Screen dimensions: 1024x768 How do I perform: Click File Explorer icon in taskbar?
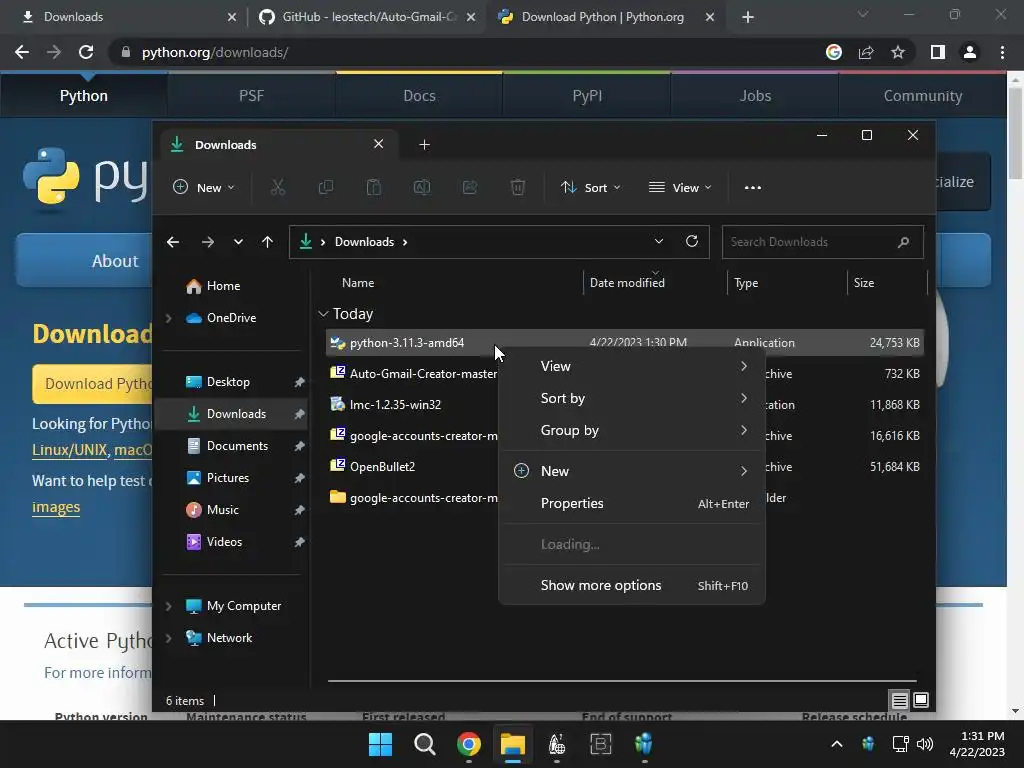(x=513, y=744)
